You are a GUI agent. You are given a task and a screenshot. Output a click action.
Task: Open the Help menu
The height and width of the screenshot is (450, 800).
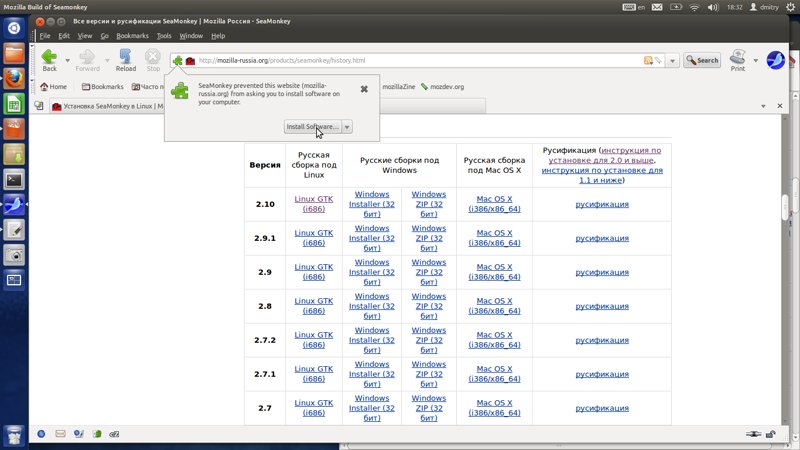pos(218,36)
